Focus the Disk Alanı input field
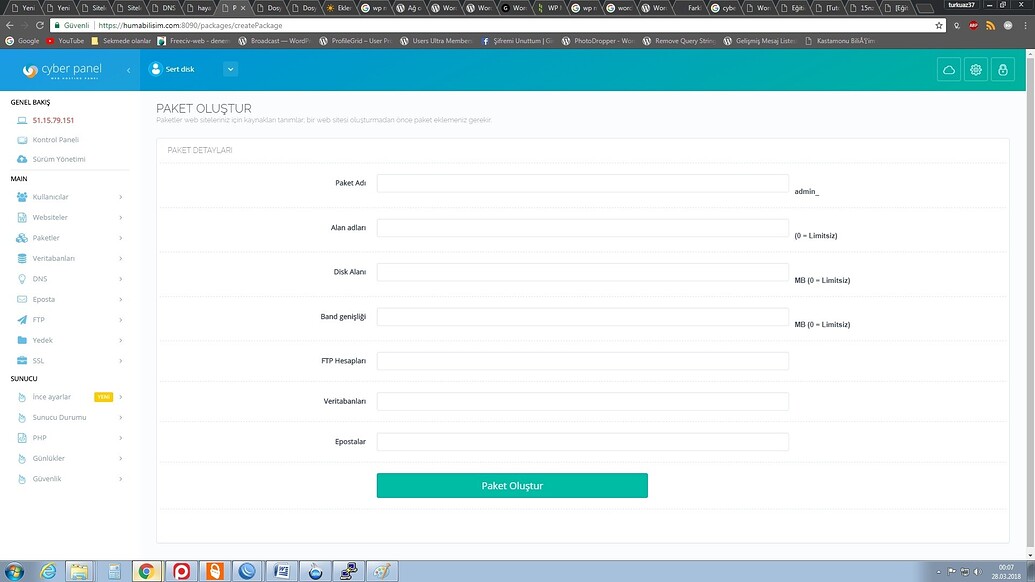The image size is (1035, 582). [582, 272]
